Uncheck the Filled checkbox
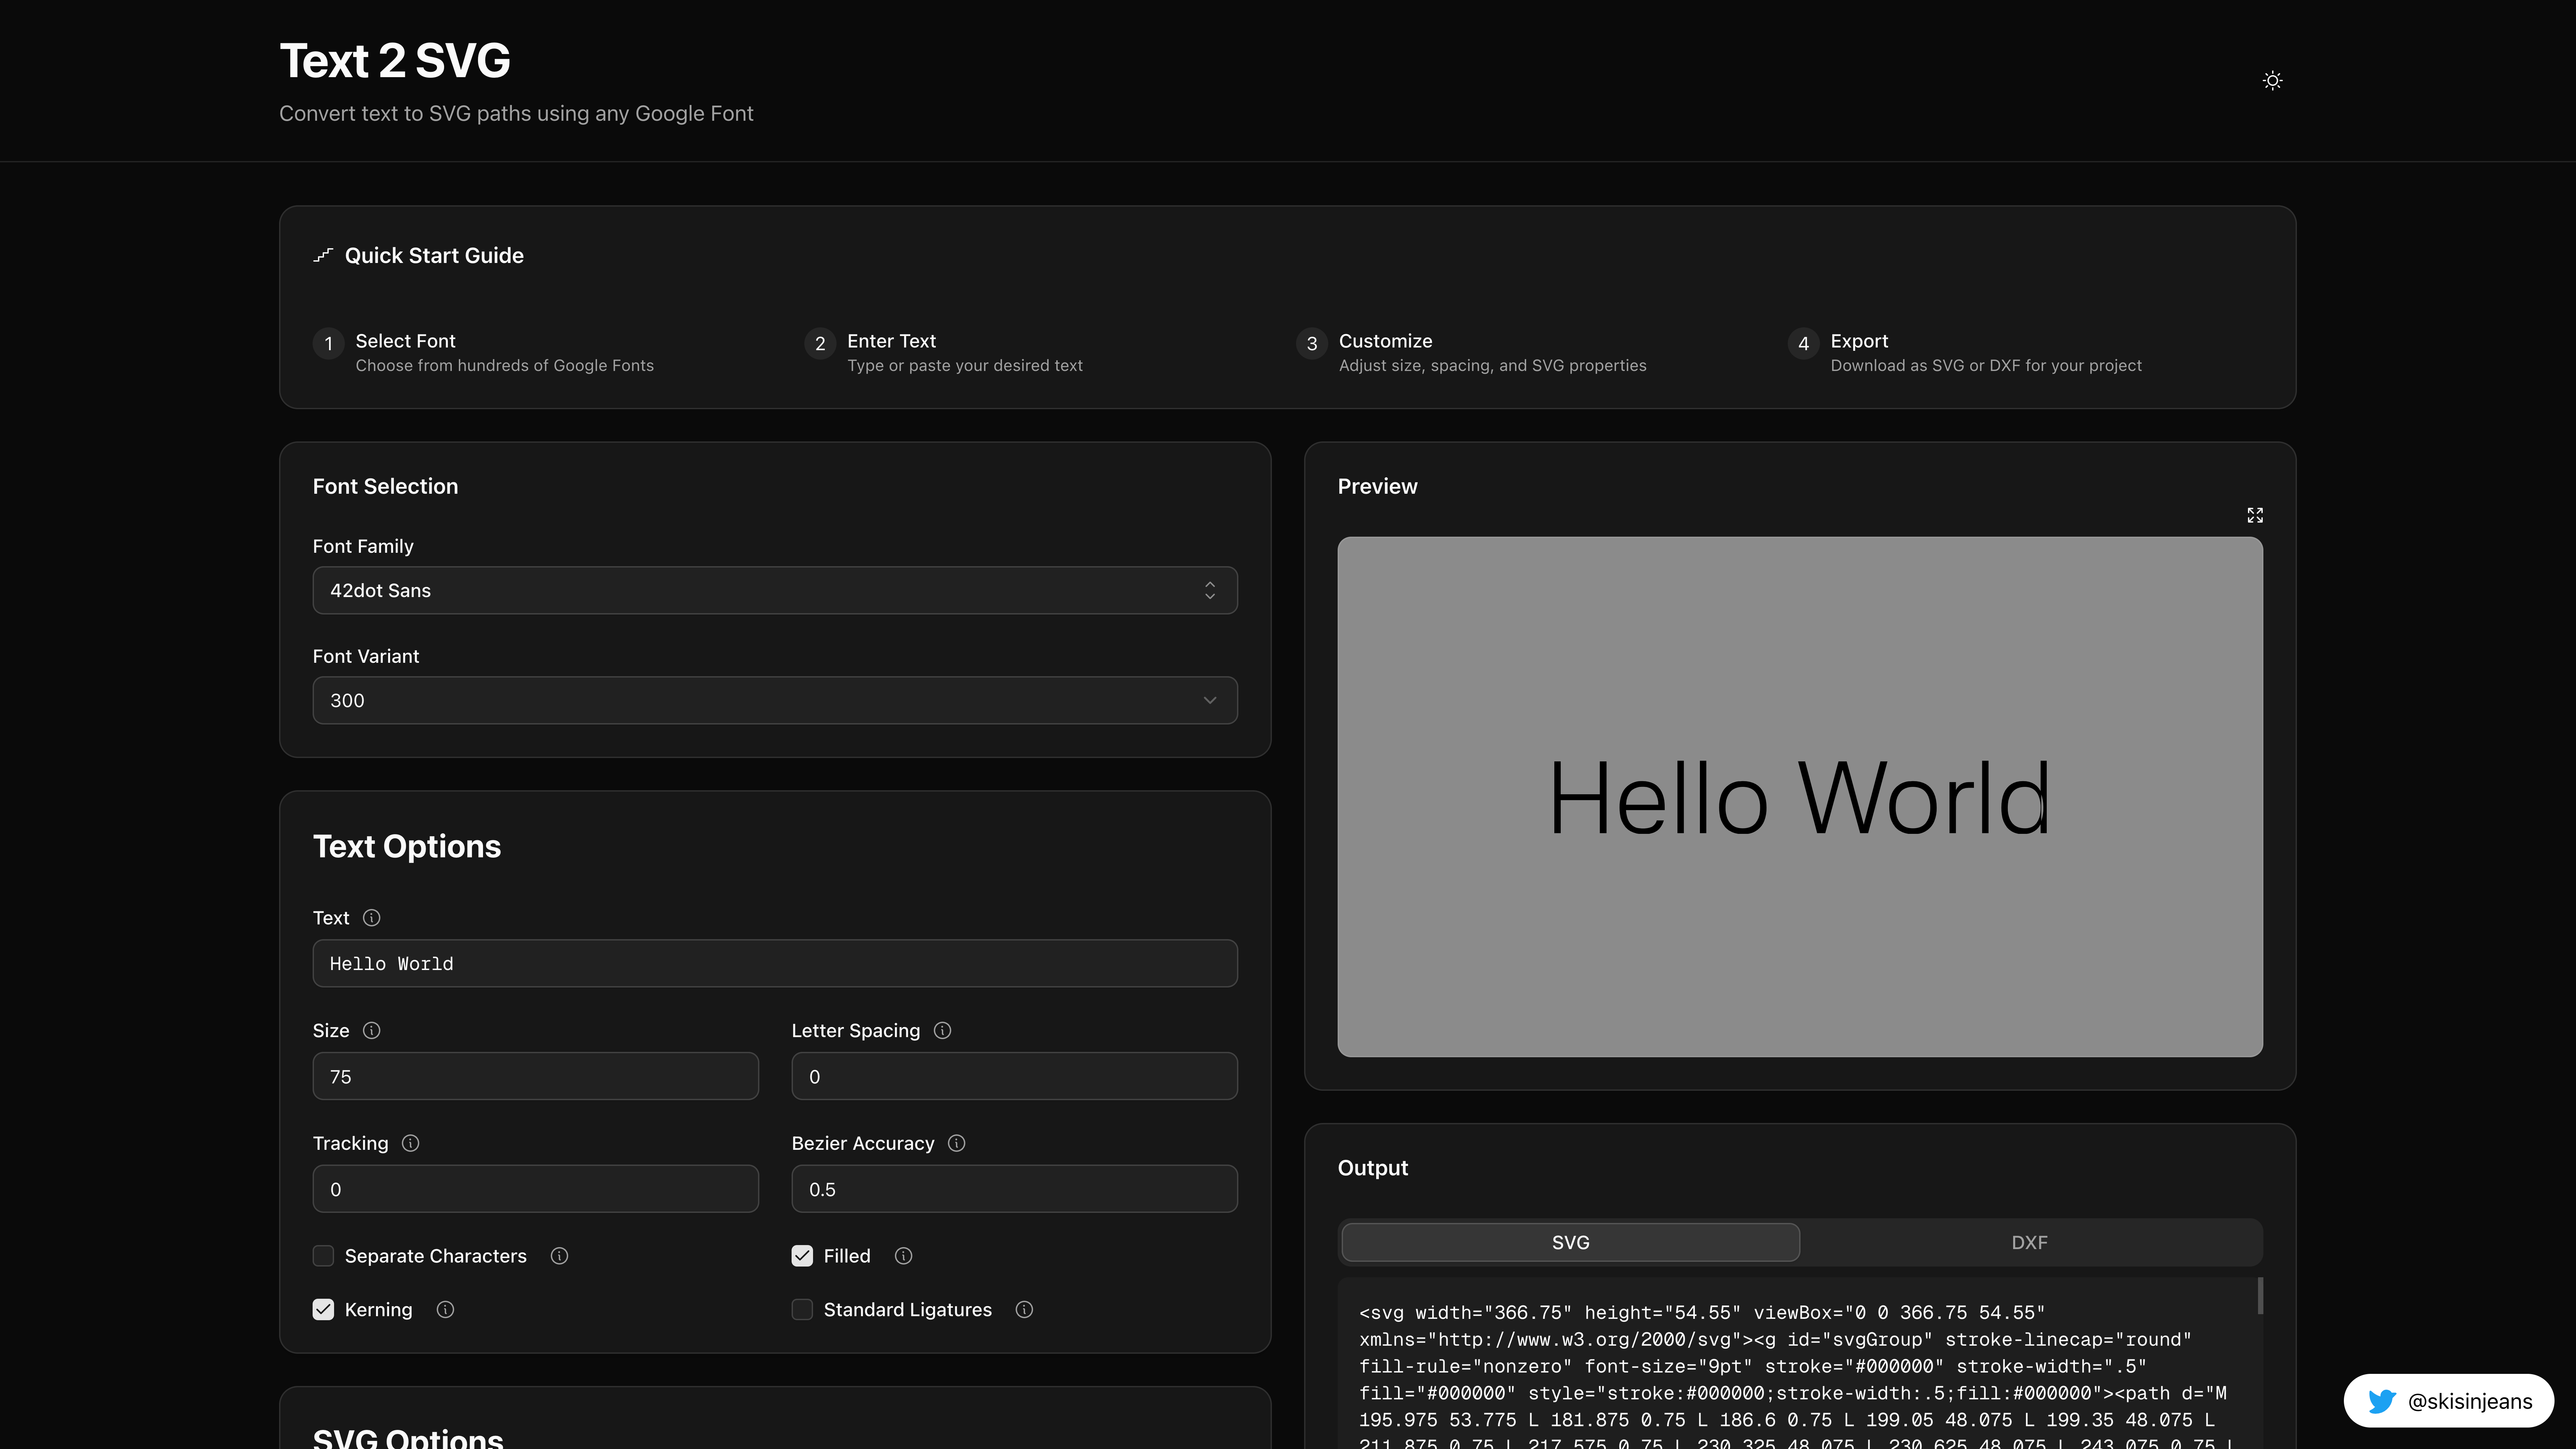The height and width of the screenshot is (1449, 2576). [802, 1256]
